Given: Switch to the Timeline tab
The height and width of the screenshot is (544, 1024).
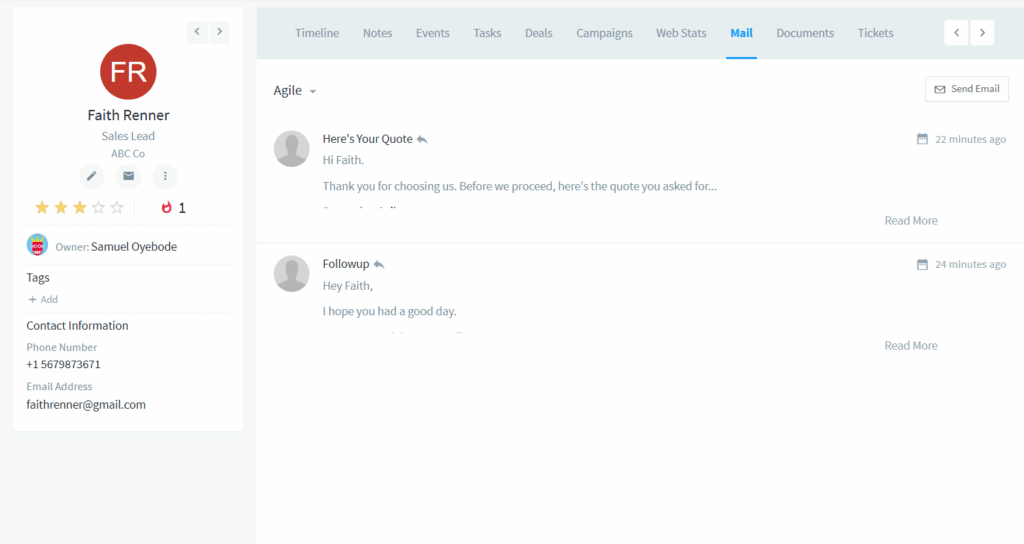Looking at the screenshot, I should point(317,33).
